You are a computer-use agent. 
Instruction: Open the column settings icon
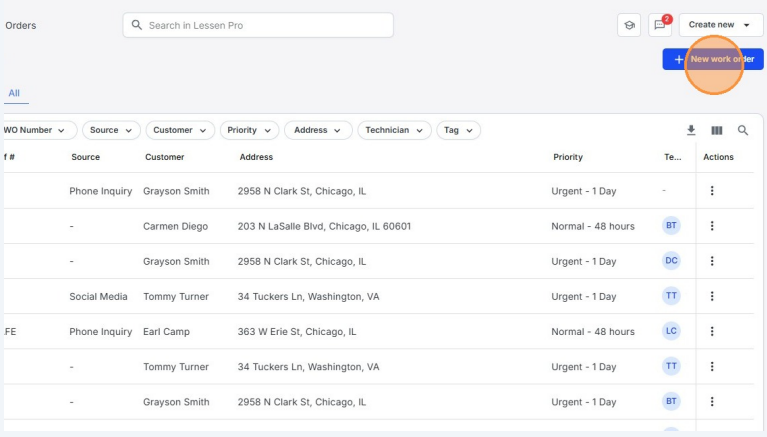716,130
